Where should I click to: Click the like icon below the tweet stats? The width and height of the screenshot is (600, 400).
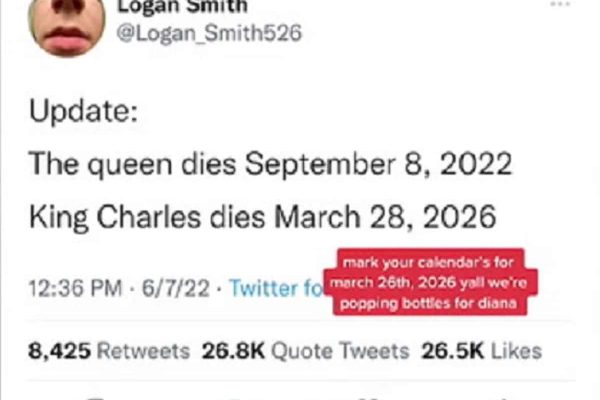(365, 396)
